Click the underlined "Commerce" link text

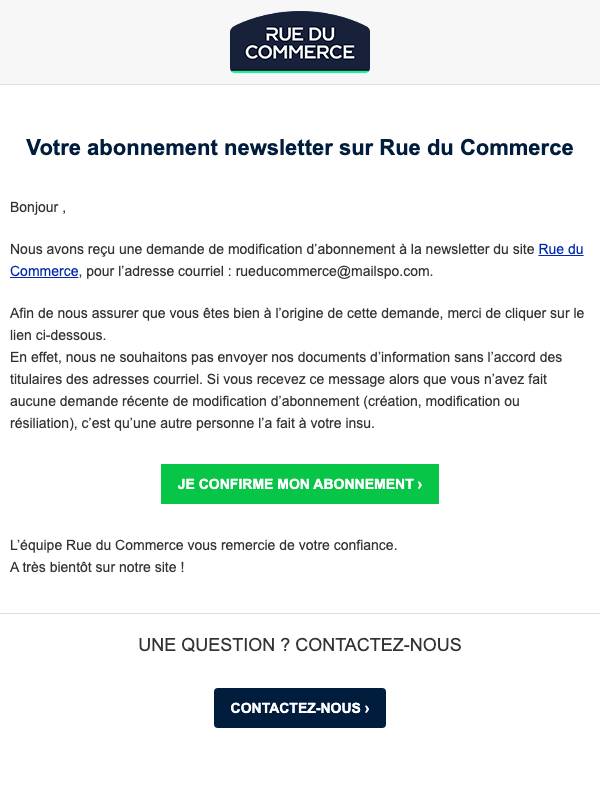[x=44, y=271]
